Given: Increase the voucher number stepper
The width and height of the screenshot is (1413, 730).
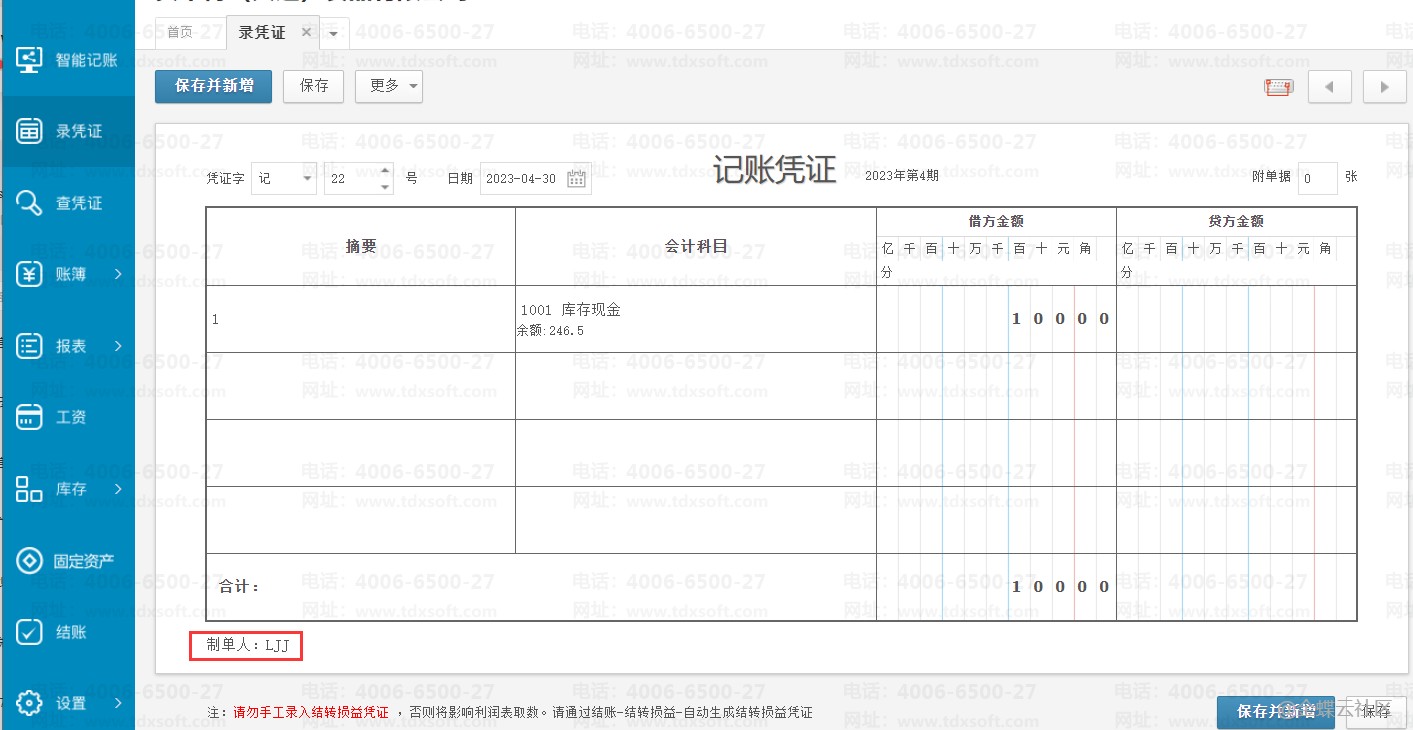Looking at the screenshot, I should (386, 172).
